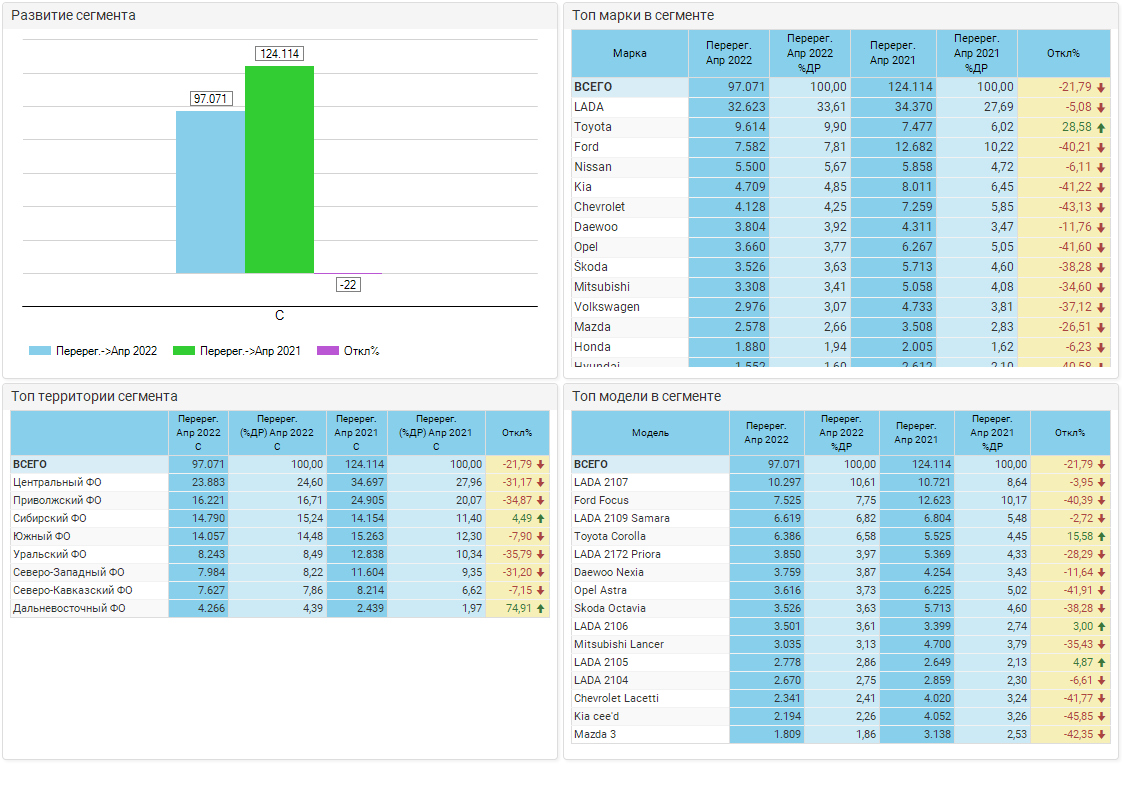Select the blue 97.071 chart bar
Image resolution: width=1122 pixels, height=793 pixels.
(x=210, y=192)
